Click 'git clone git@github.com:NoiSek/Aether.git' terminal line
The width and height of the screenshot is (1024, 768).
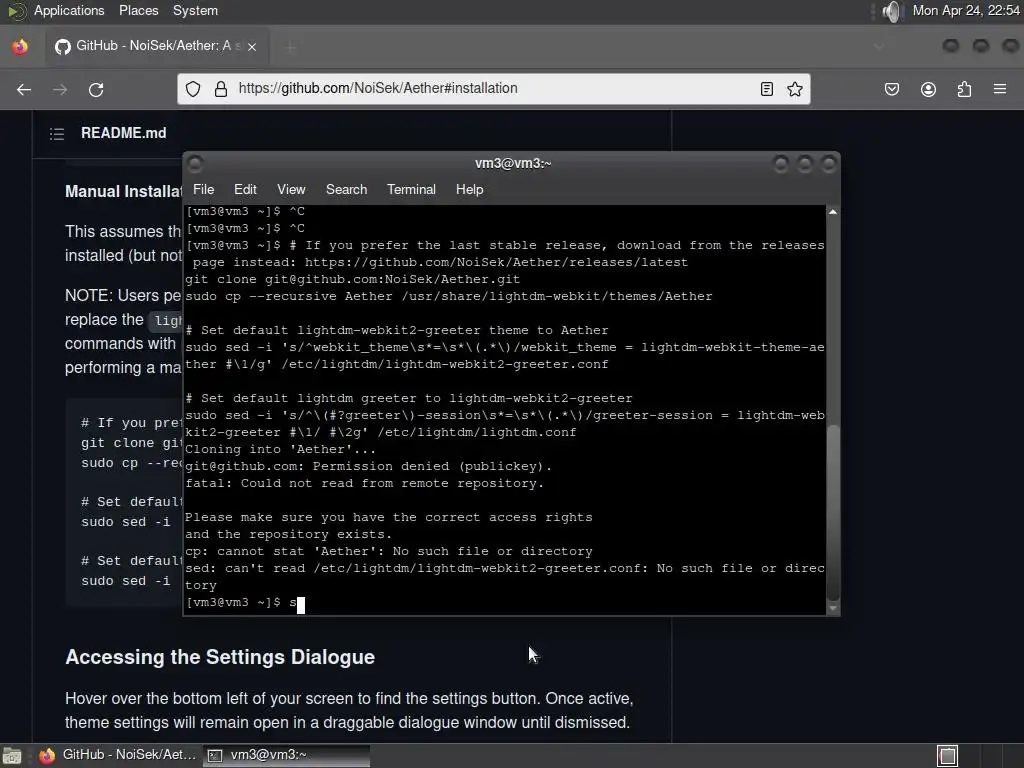pos(353,280)
